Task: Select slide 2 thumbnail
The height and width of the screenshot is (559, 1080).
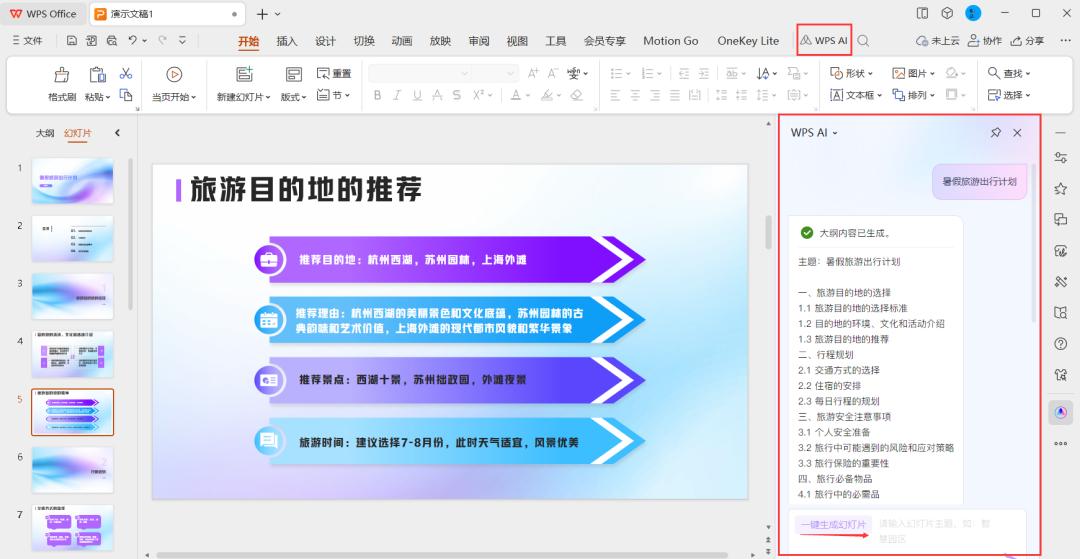Action: pos(72,239)
